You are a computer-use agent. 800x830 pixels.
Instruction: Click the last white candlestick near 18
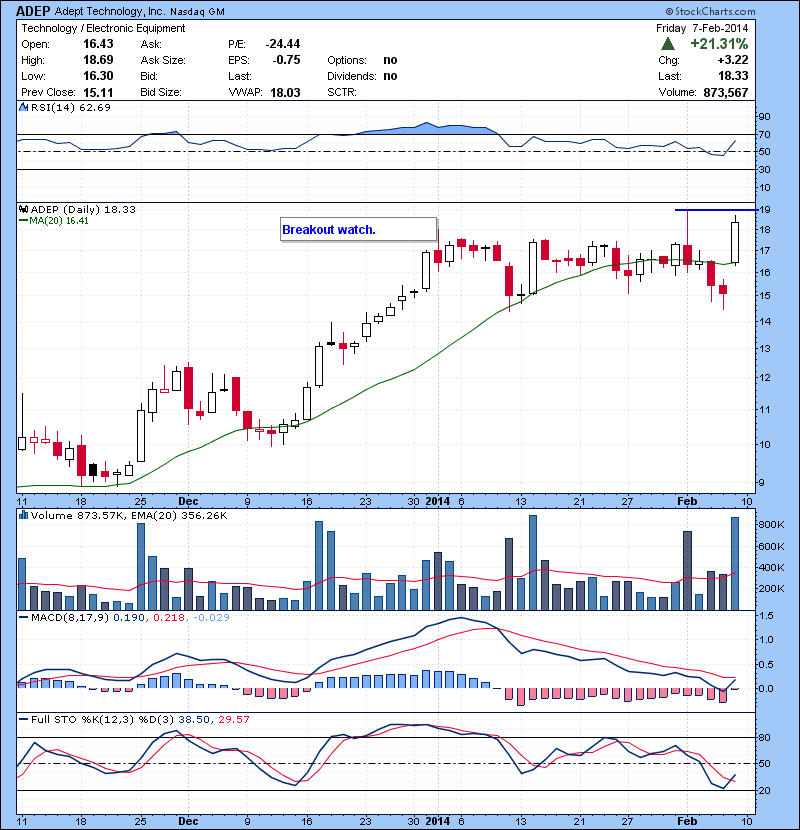click(x=735, y=242)
